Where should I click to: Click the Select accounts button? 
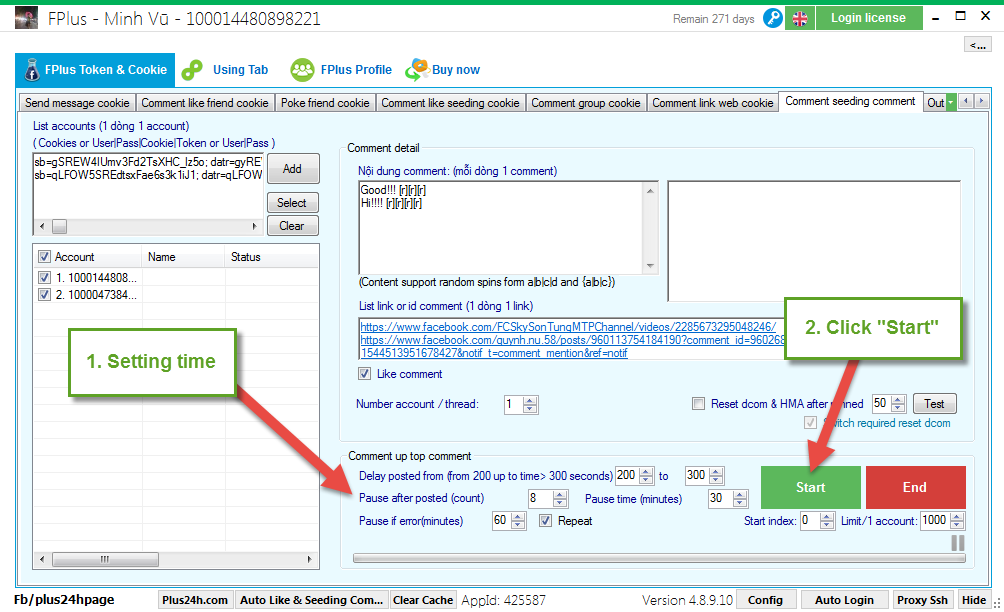point(293,203)
